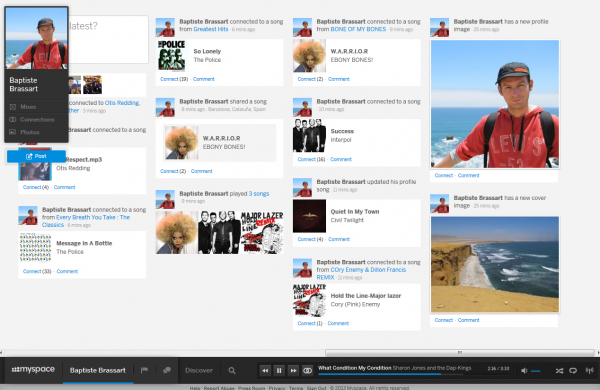The height and width of the screenshot is (390, 600).
Task: Open search with the magnifier icon
Action: pos(232,370)
